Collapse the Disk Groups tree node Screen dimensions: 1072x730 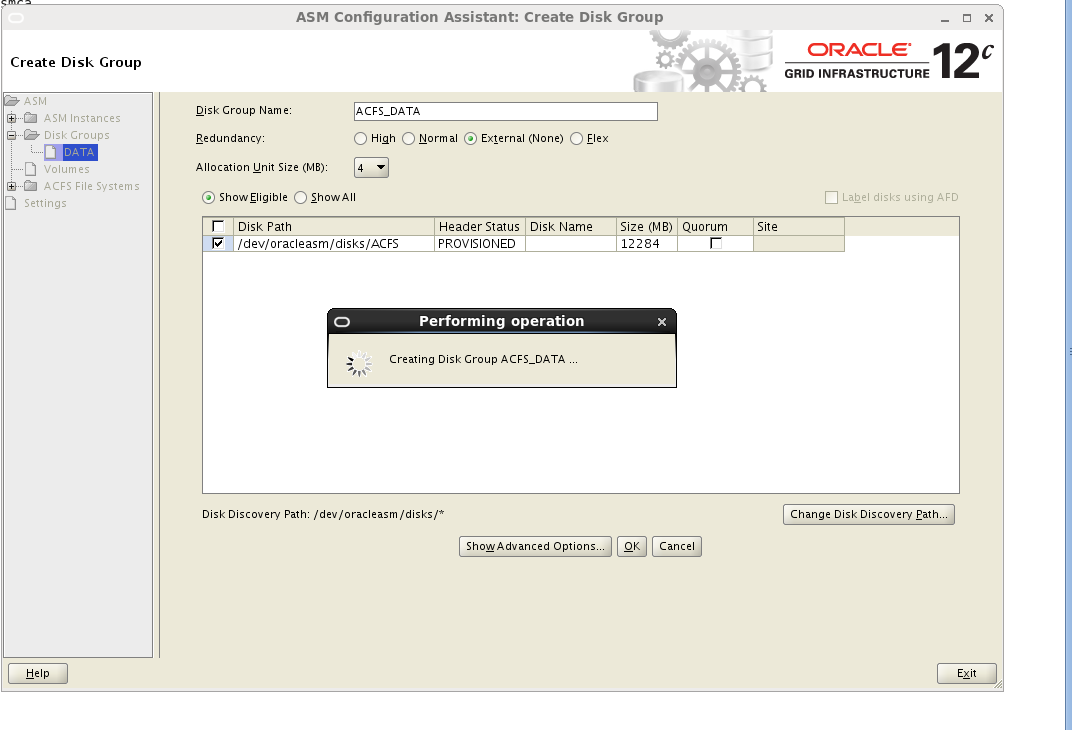(12, 135)
